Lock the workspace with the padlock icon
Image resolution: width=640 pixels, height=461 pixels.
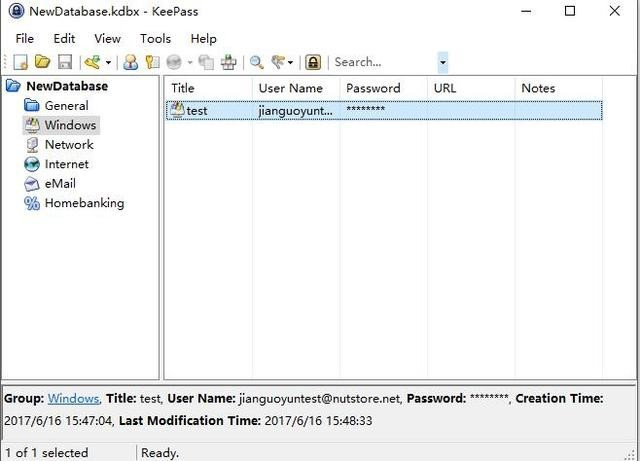click(x=313, y=62)
